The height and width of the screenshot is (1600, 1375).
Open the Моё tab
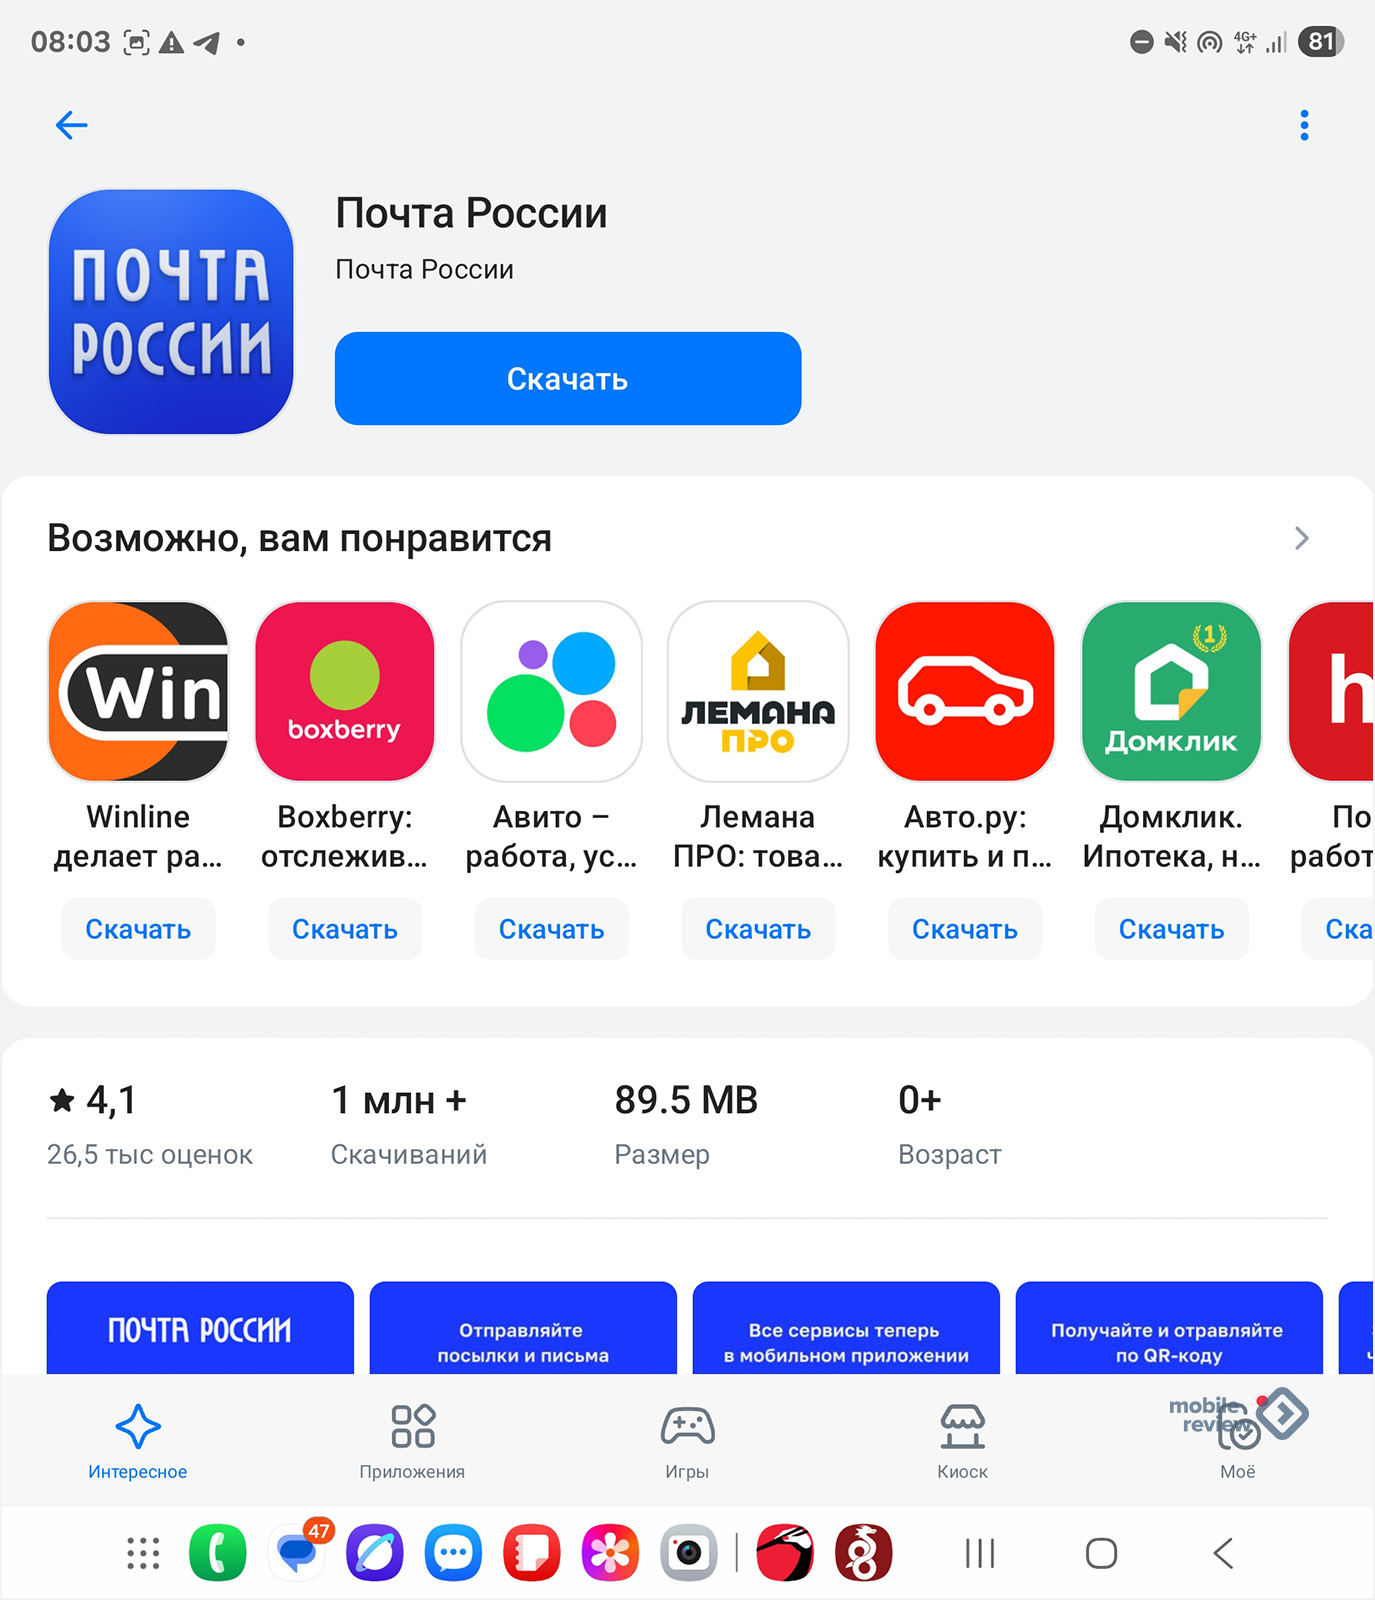click(x=1238, y=1441)
